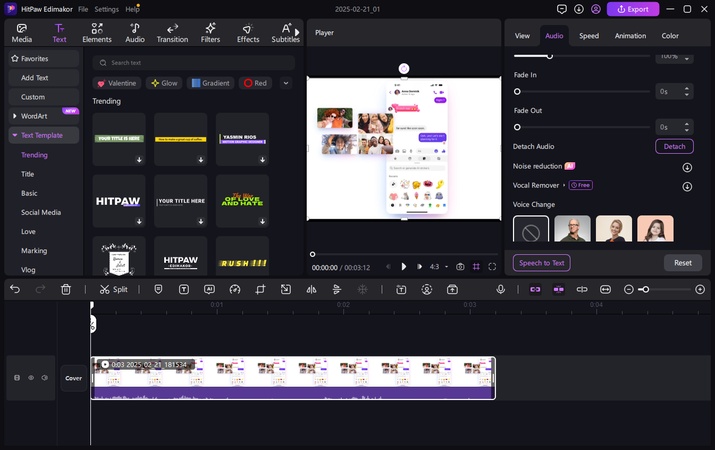The width and height of the screenshot is (715, 450).
Task: Open the Help menu
Action: click(132, 9)
